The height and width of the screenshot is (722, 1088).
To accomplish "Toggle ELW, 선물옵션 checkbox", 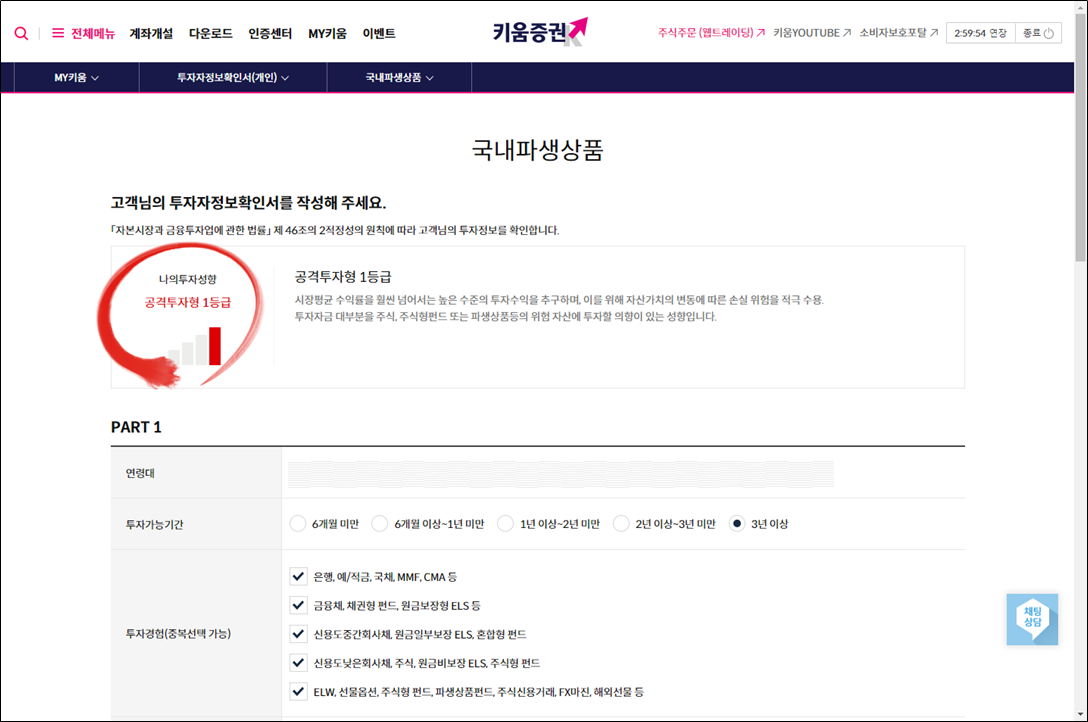I will pyautogui.click(x=298, y=691).
